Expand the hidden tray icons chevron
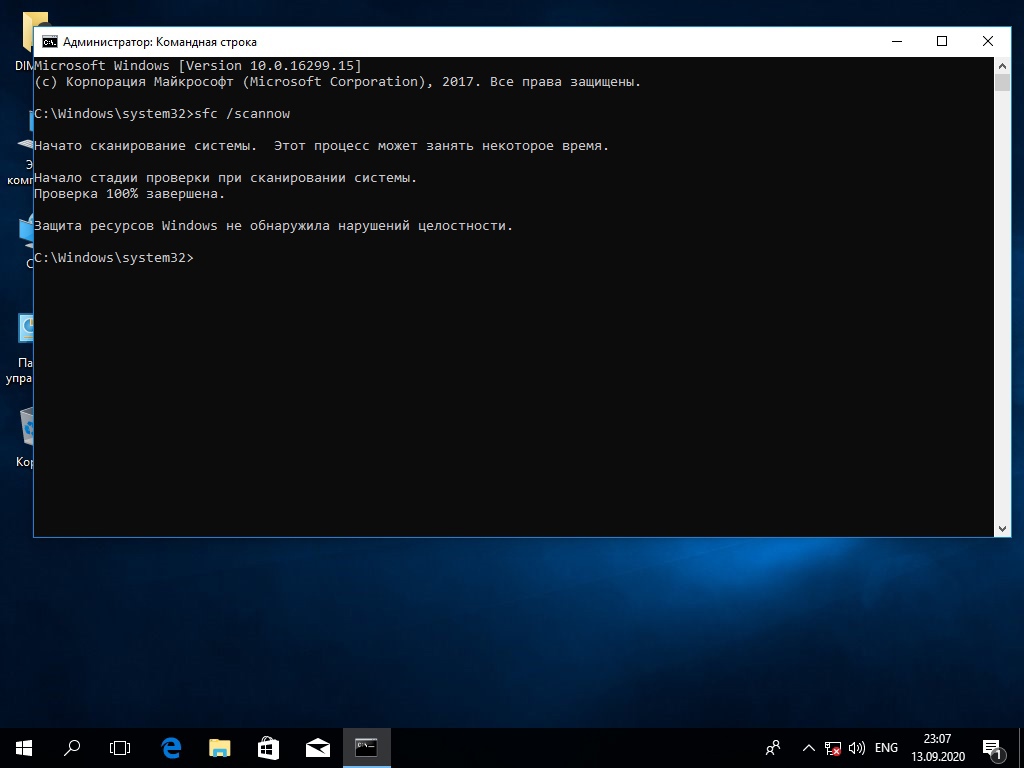Viewport: 1024px width, 768px height. pos(809,747)
